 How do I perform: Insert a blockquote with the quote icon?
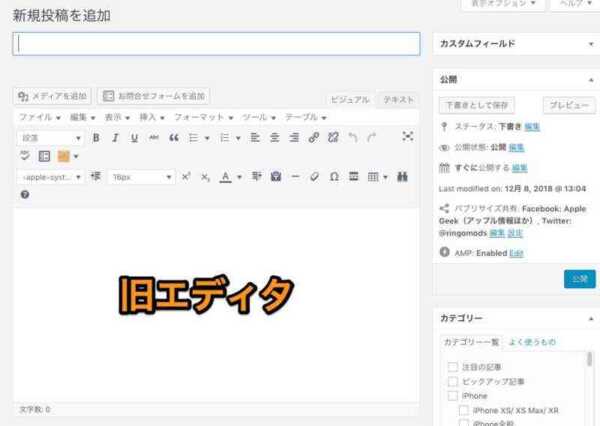pyautogui.click(x=173, y=137)
